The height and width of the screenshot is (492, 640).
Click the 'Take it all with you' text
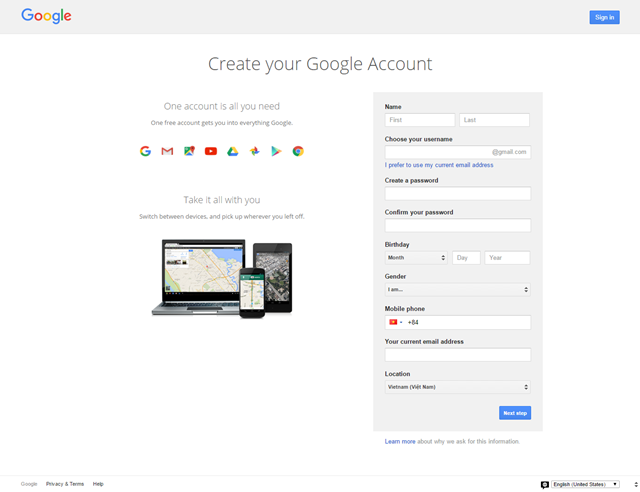coord(222,200)
